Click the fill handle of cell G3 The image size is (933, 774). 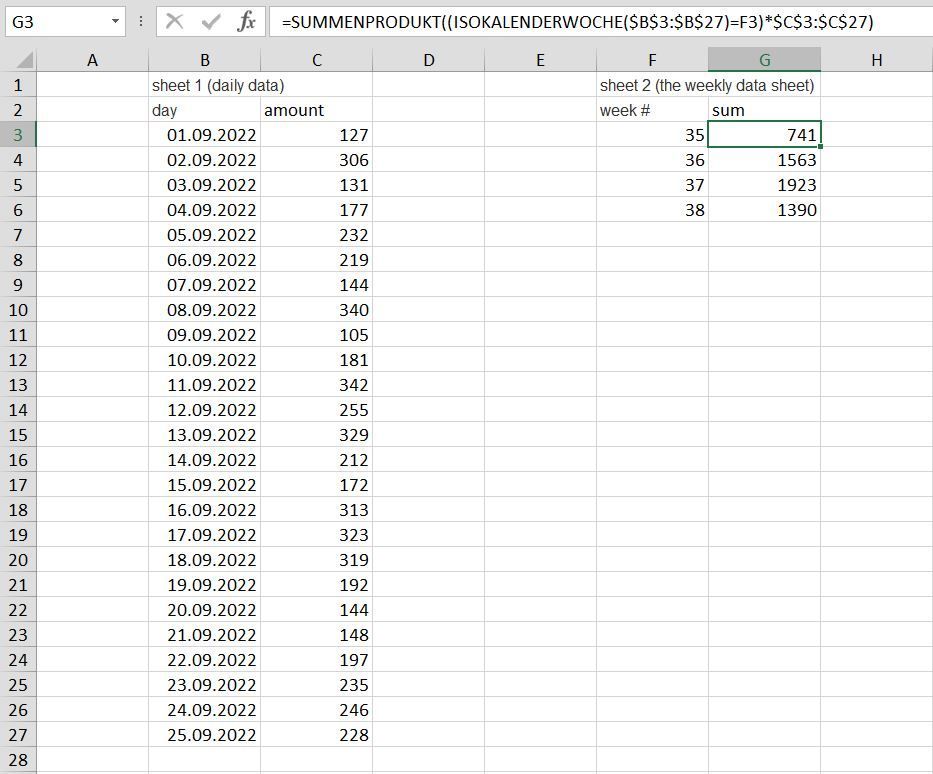coord(821,146)
